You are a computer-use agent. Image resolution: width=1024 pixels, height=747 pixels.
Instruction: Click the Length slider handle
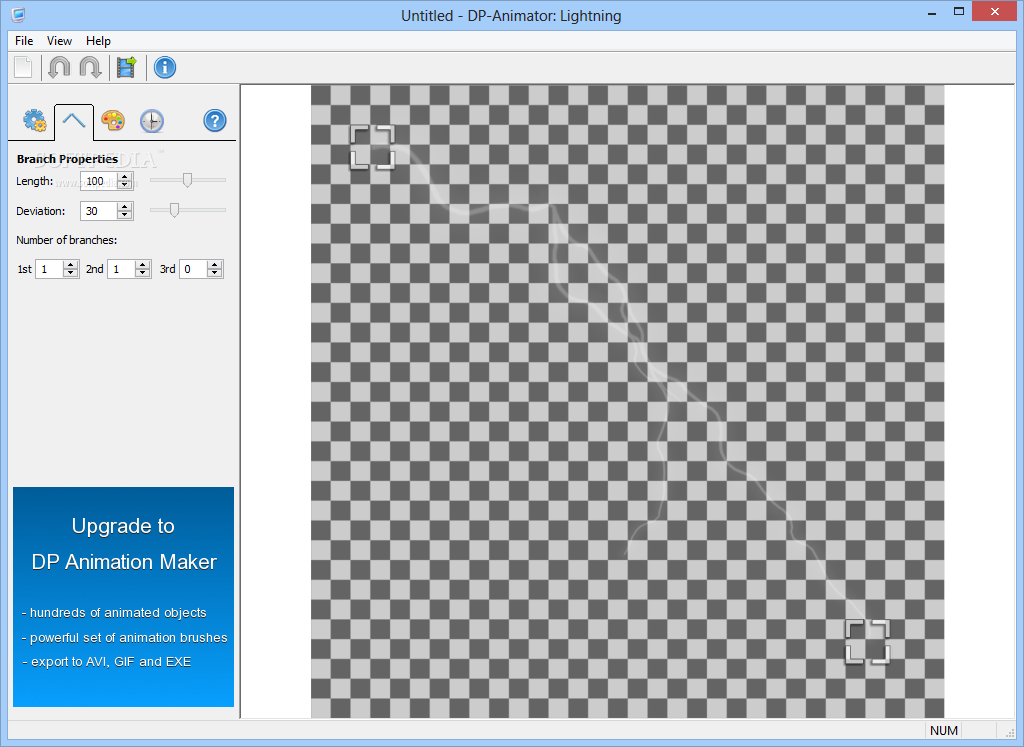tap(187, 180)
